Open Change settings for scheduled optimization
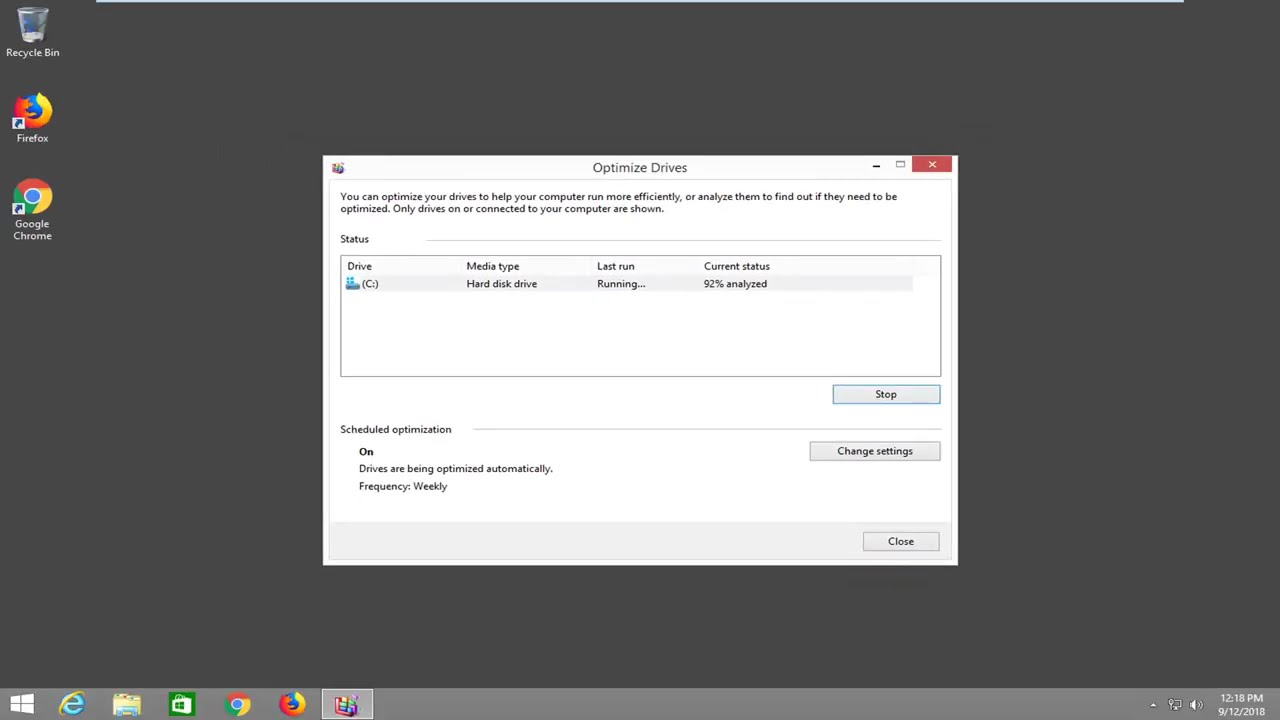 [x=875, y=451]
